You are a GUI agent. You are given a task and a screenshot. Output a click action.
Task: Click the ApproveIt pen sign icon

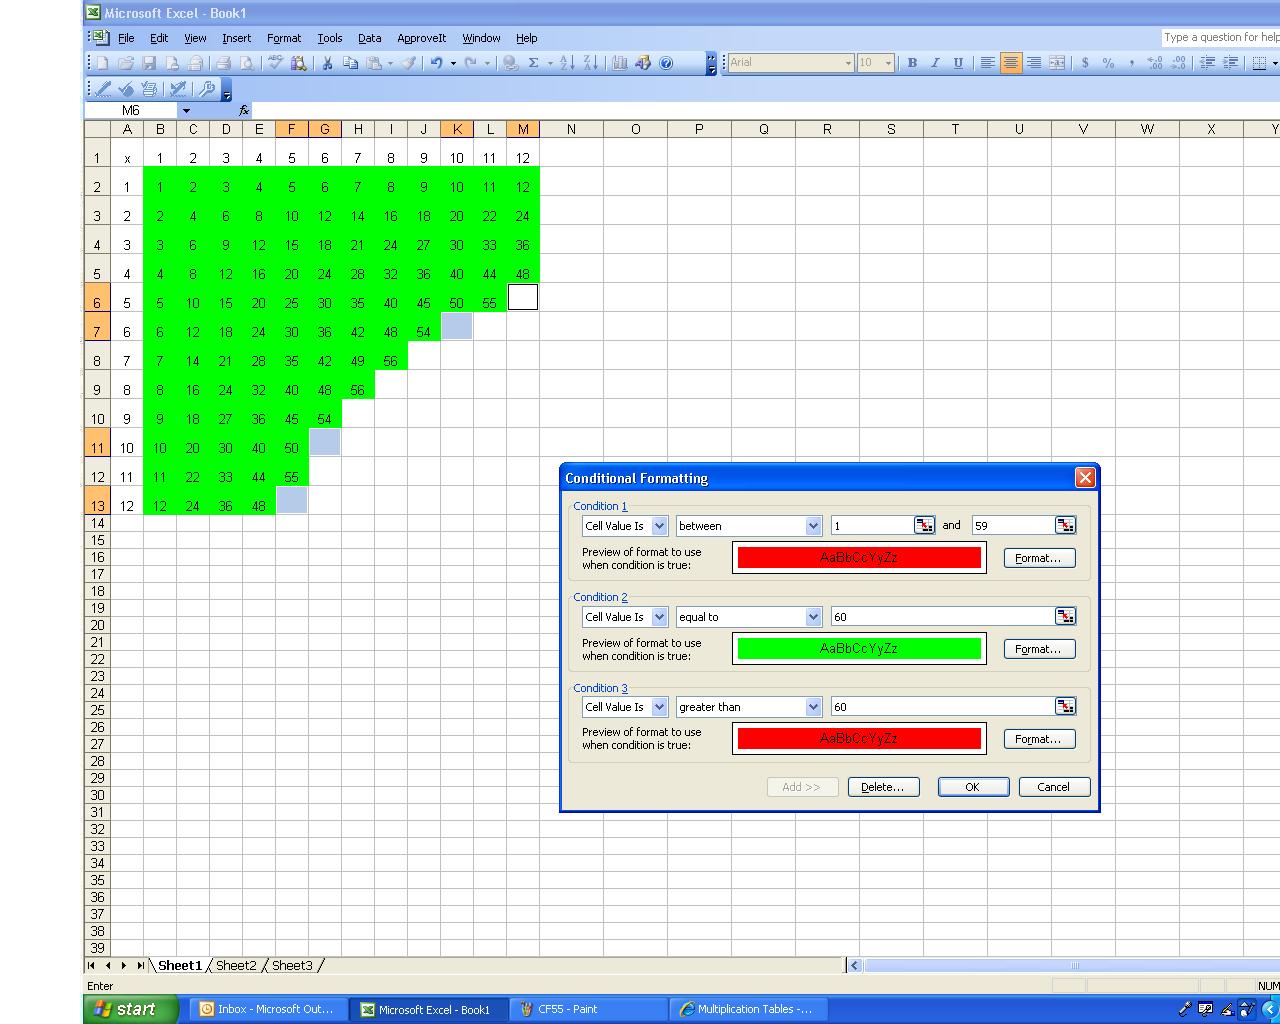click(x=102, y=89)
